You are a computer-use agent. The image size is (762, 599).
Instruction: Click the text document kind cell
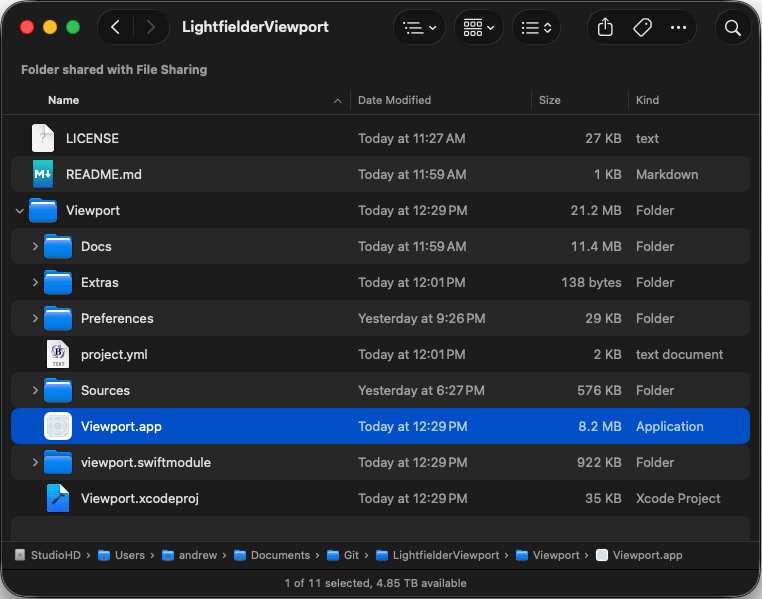[x=679, y=355]
